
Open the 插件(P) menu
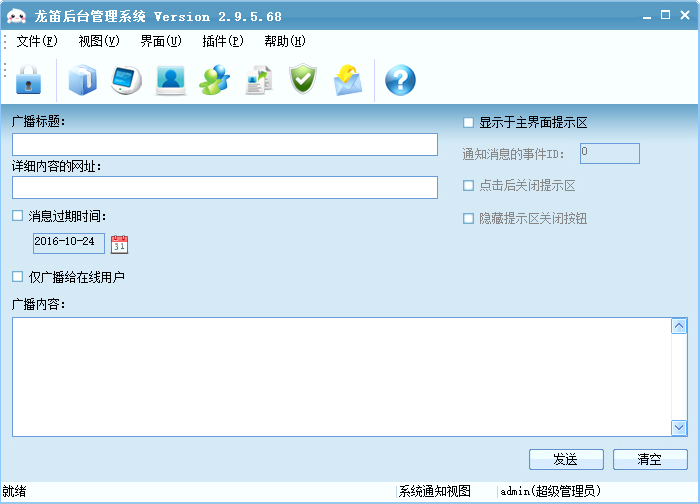pos(223,41)
